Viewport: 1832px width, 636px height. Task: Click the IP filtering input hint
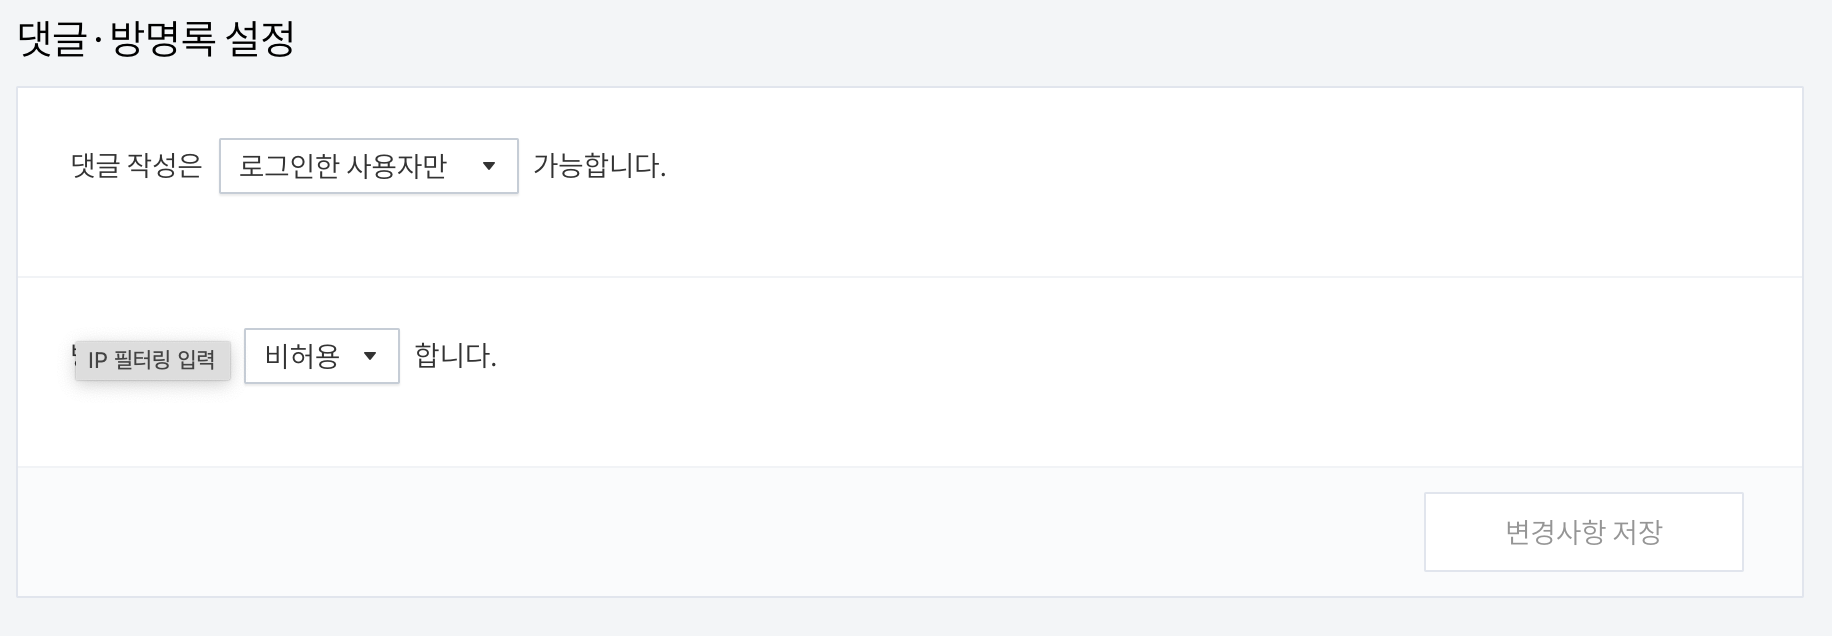[x=152, y=360]
